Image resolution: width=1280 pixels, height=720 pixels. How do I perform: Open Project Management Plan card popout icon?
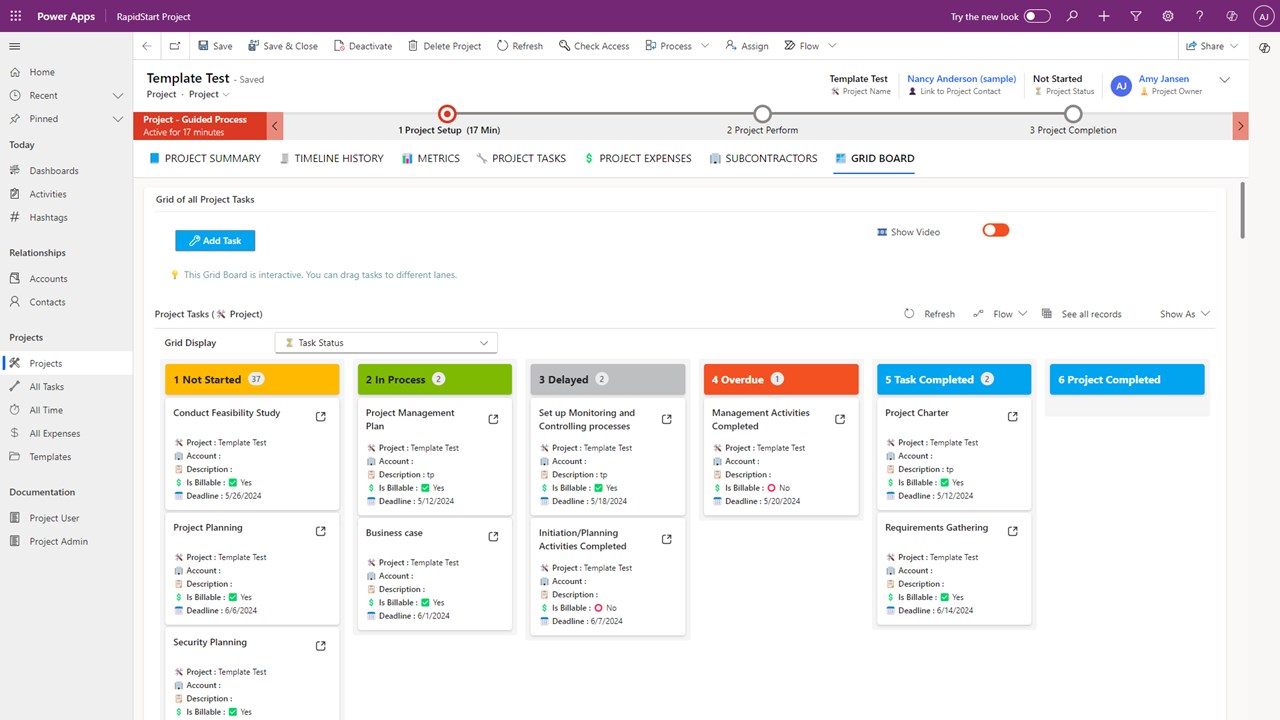493,419
